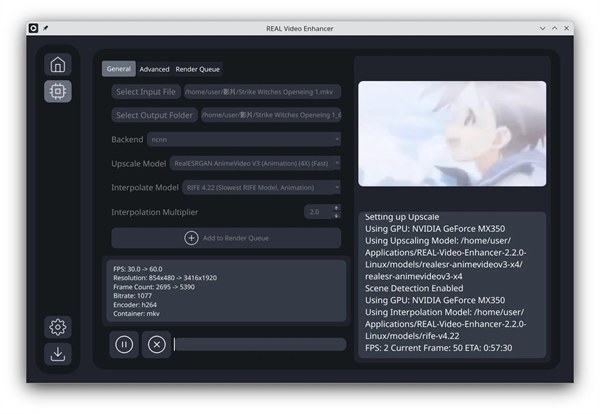Open the Backend ncnn dropdown

pos(244,139)
